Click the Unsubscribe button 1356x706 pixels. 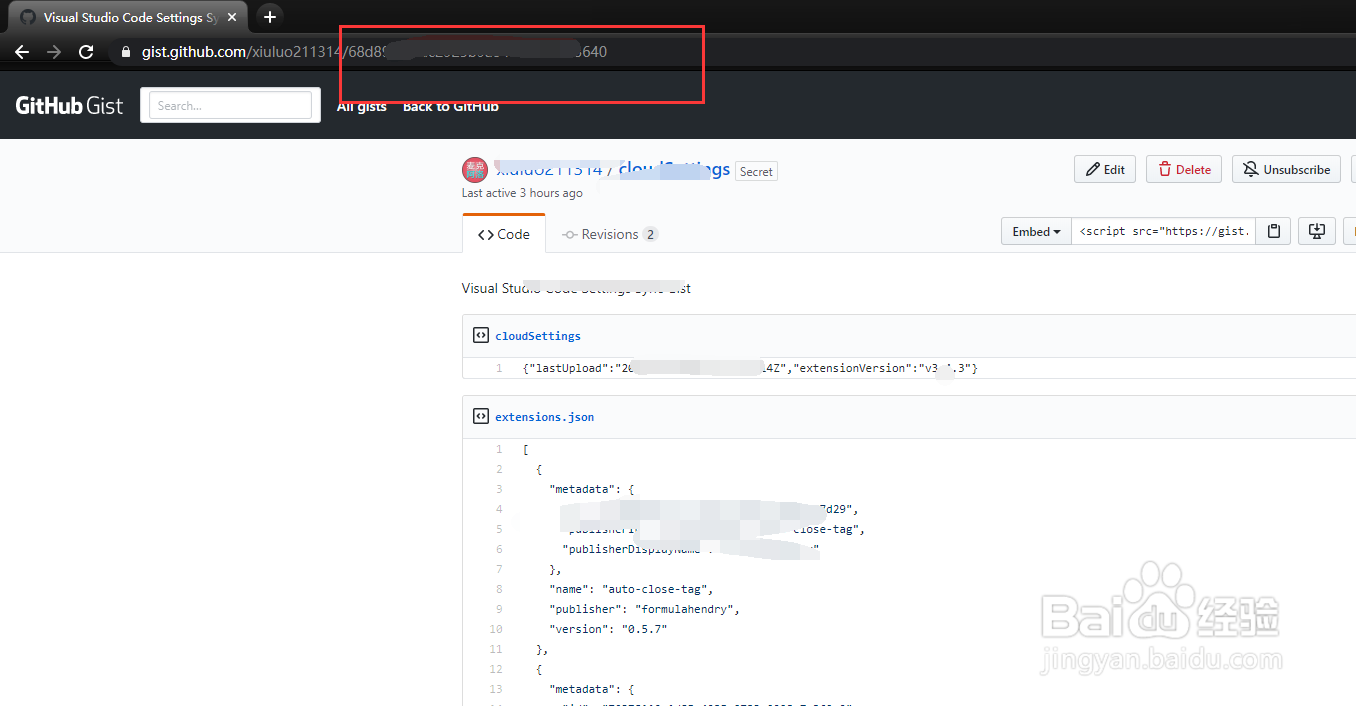coord(1287,170)
